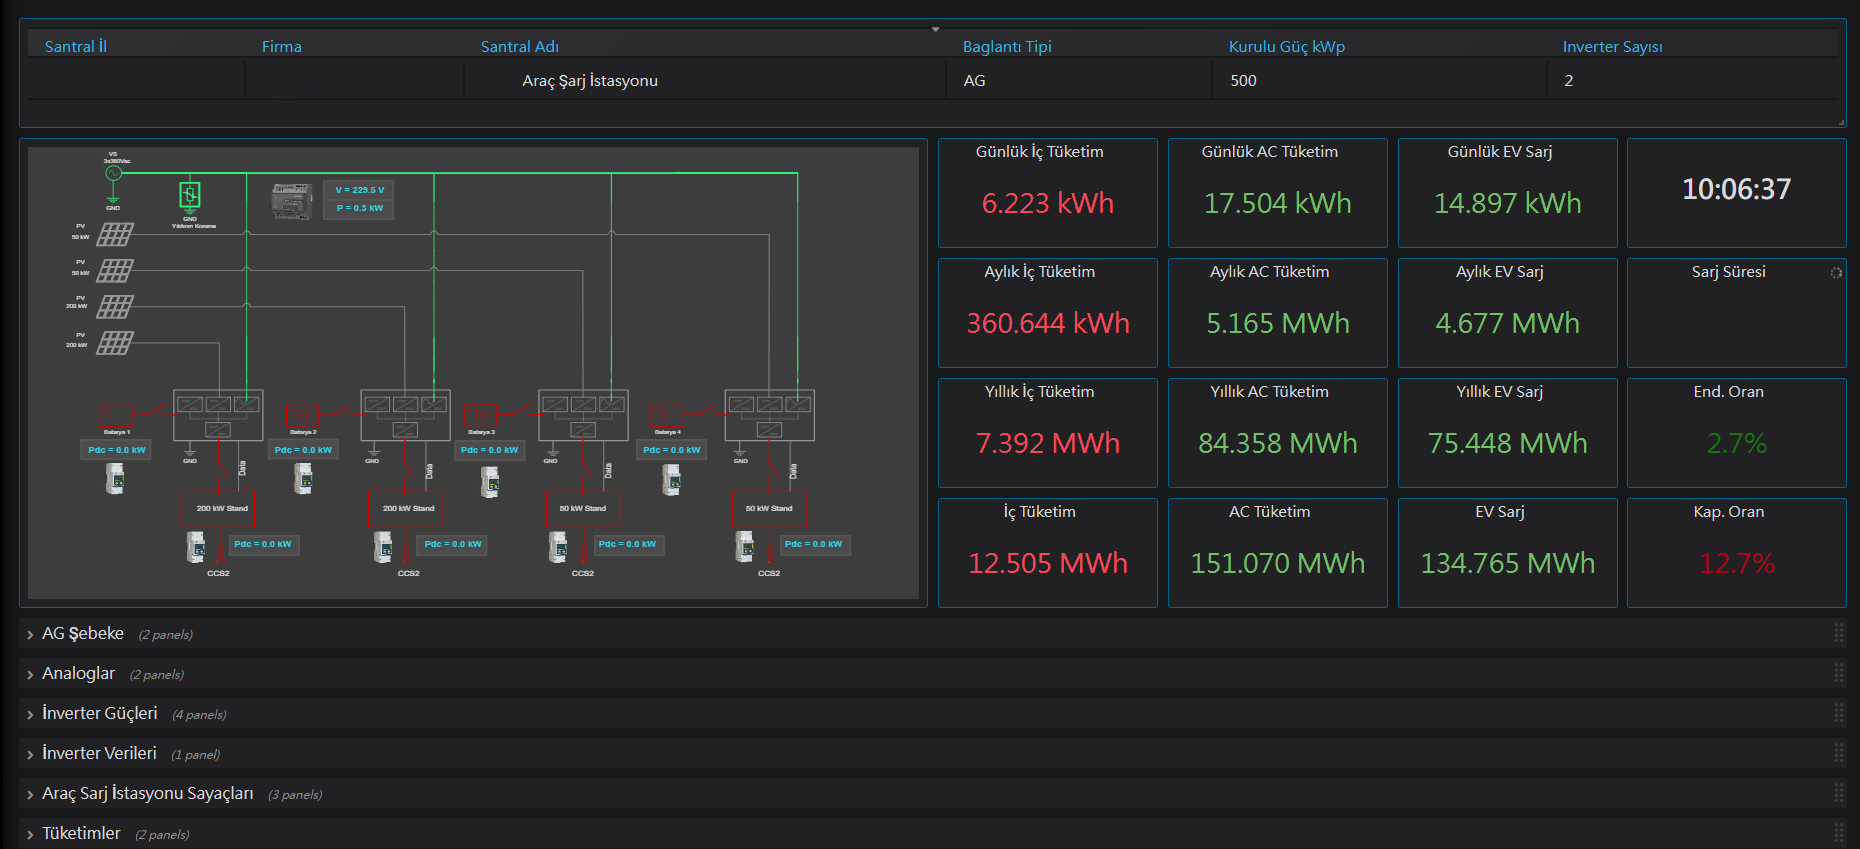This screenshot has width=1860, height=849.
Task: Sort table by Kurulu Güç kWp column
Action: tap(1286, 47)
